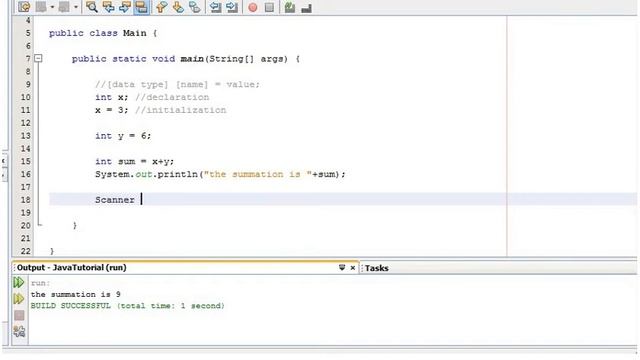The image size is (640, 360).
Task: Click the "run:" output line
Action: point(40,283)
